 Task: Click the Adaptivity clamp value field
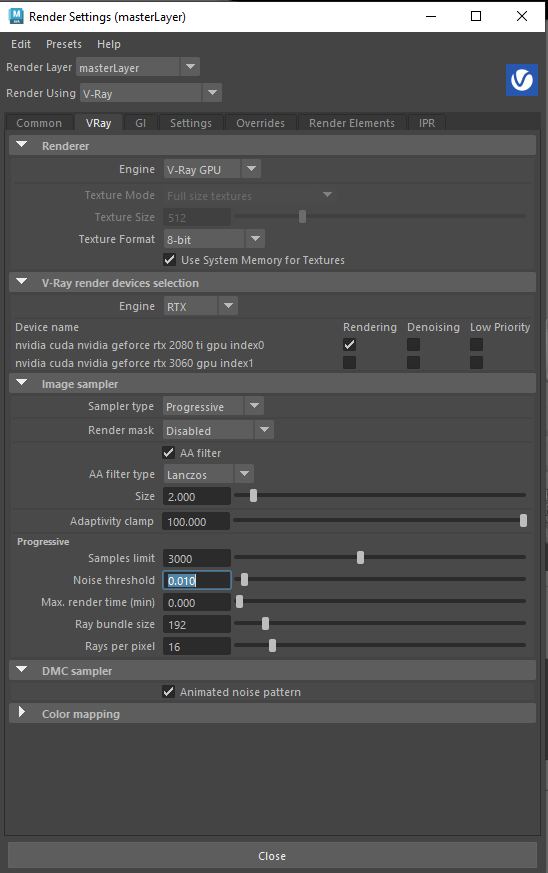click(x=197, y=521)
